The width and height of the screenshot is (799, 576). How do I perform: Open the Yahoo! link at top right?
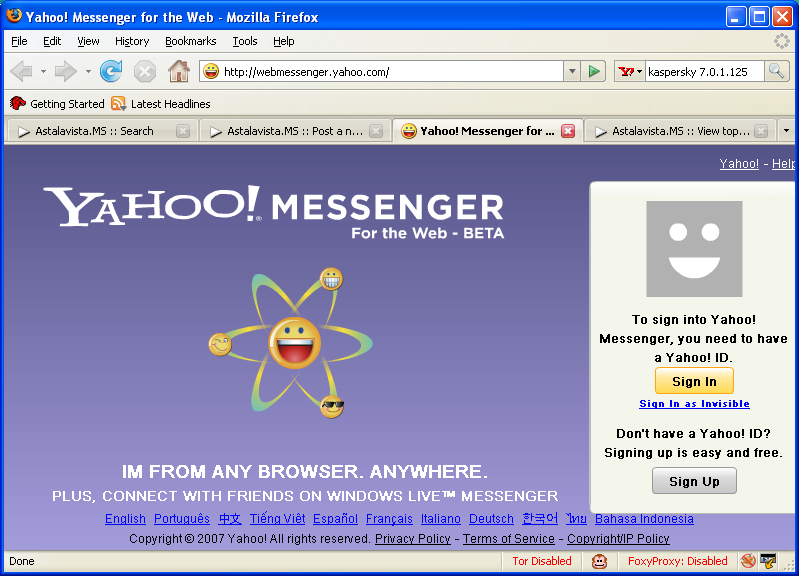[x=739, y=164]
